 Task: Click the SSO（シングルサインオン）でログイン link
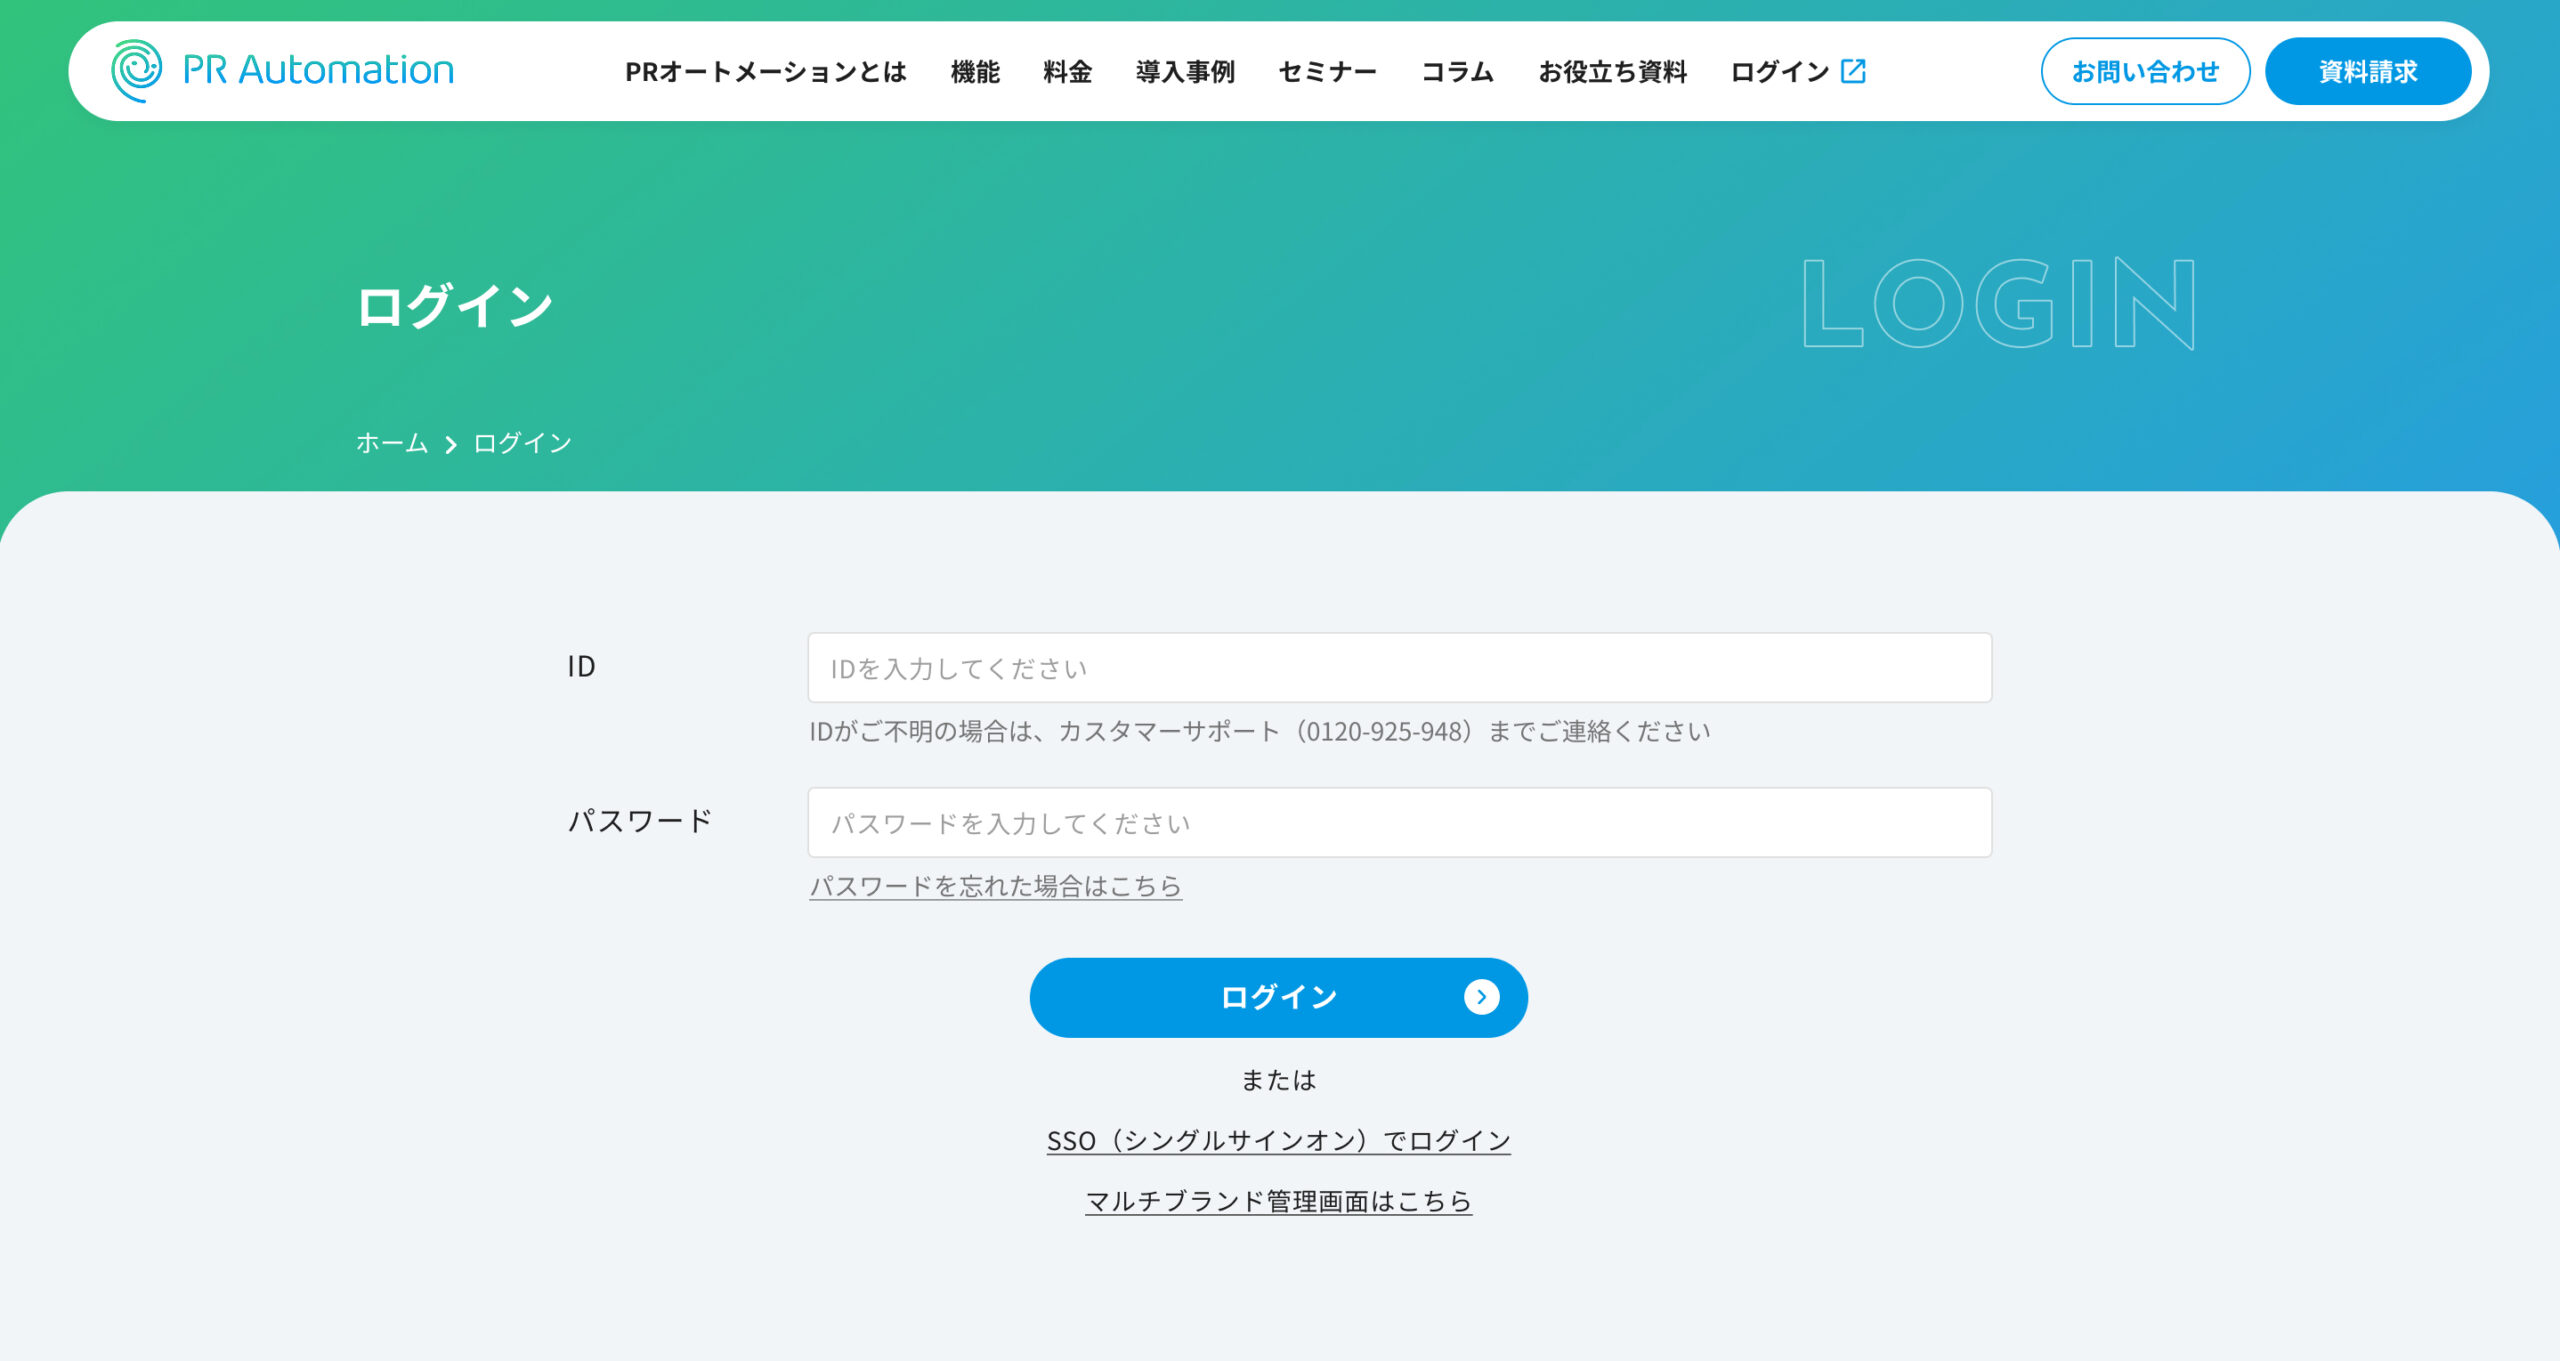coord(1278,1141)
